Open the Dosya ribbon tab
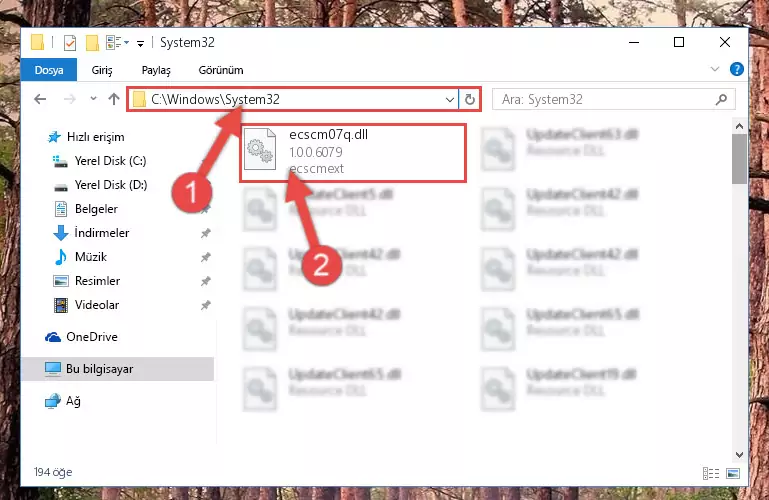The height and width of the screenshot is (500, 769). click(x=49, y=70)
